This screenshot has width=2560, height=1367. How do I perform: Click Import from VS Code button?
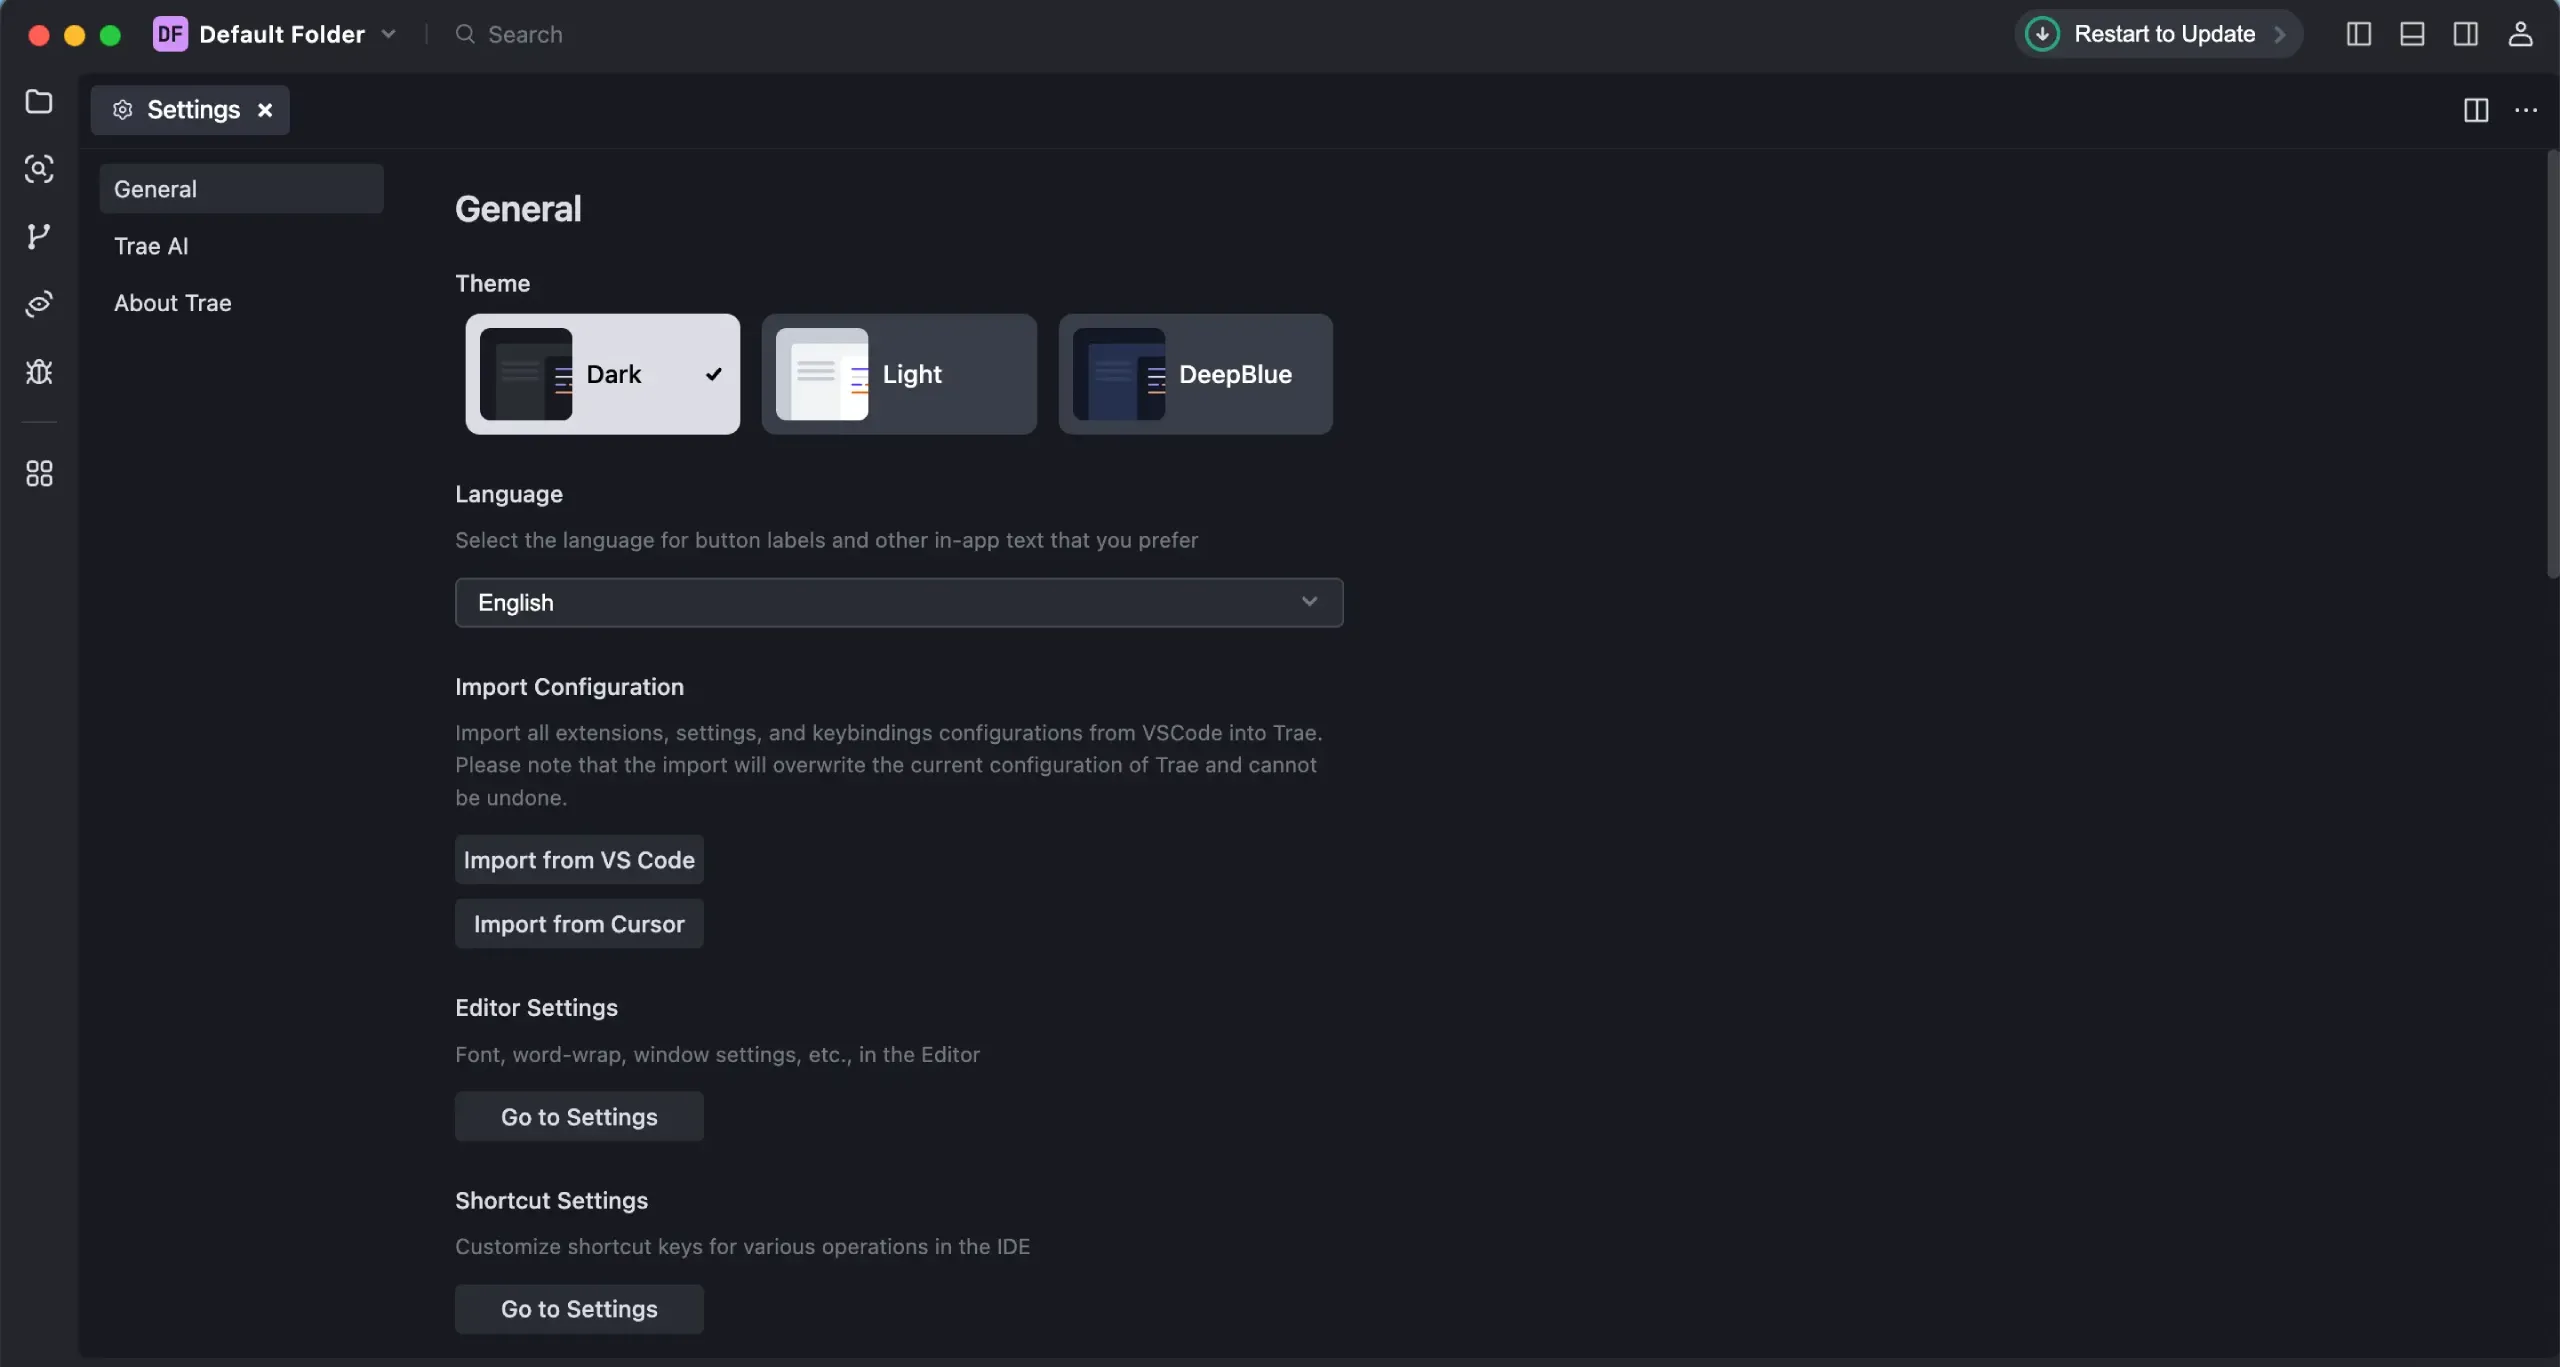pos(581,859)
